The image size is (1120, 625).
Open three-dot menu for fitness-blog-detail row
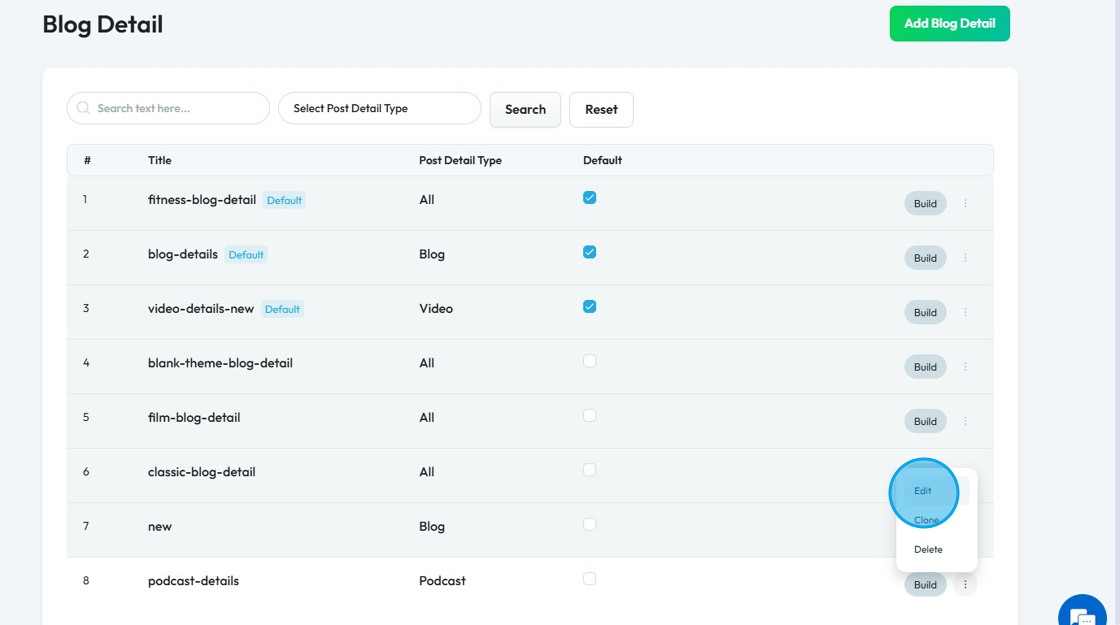tap(965, 204)
